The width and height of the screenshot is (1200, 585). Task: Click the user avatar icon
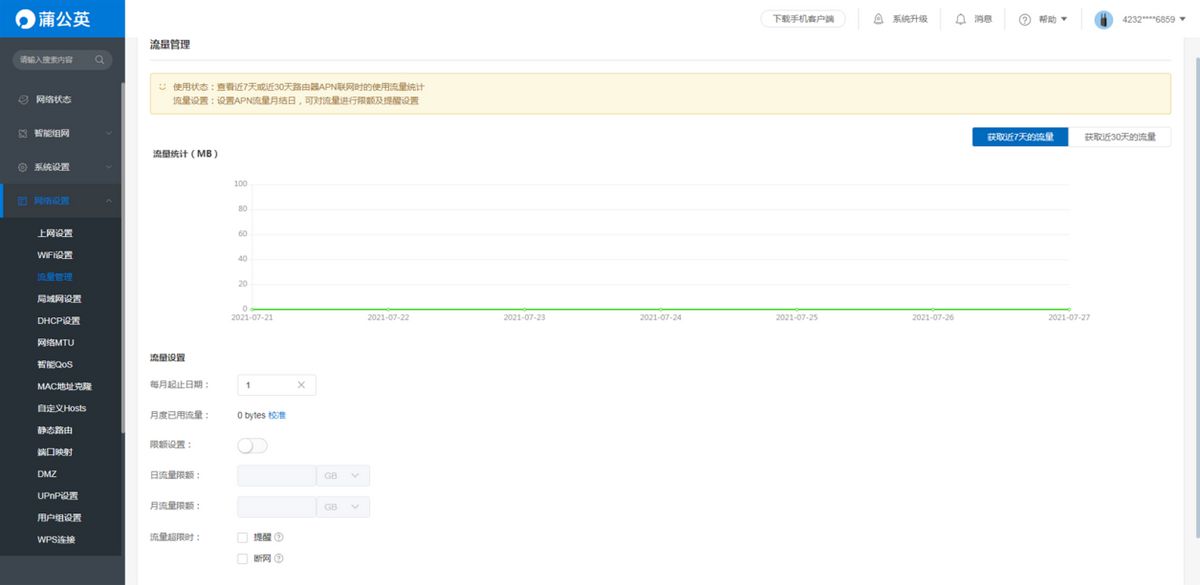[1104, 19]
